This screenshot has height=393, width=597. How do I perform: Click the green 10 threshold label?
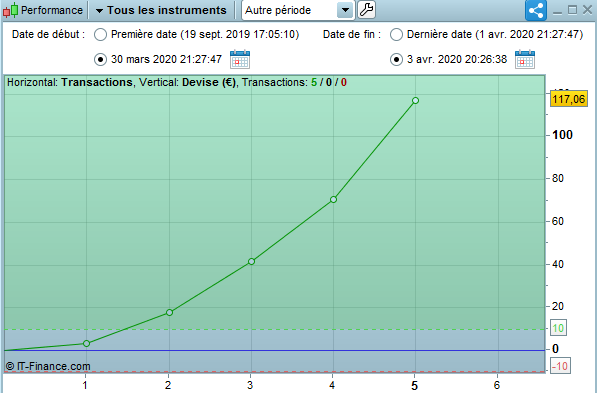pyautogui.click(x=558, y=328)
